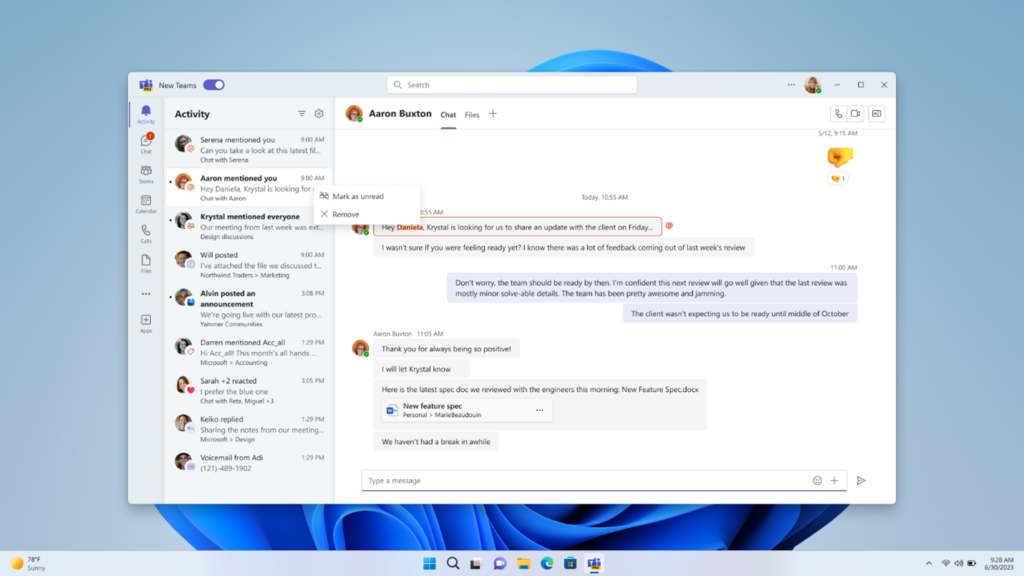Open Alvin posted an announcement item

click(x=249, y=308)
